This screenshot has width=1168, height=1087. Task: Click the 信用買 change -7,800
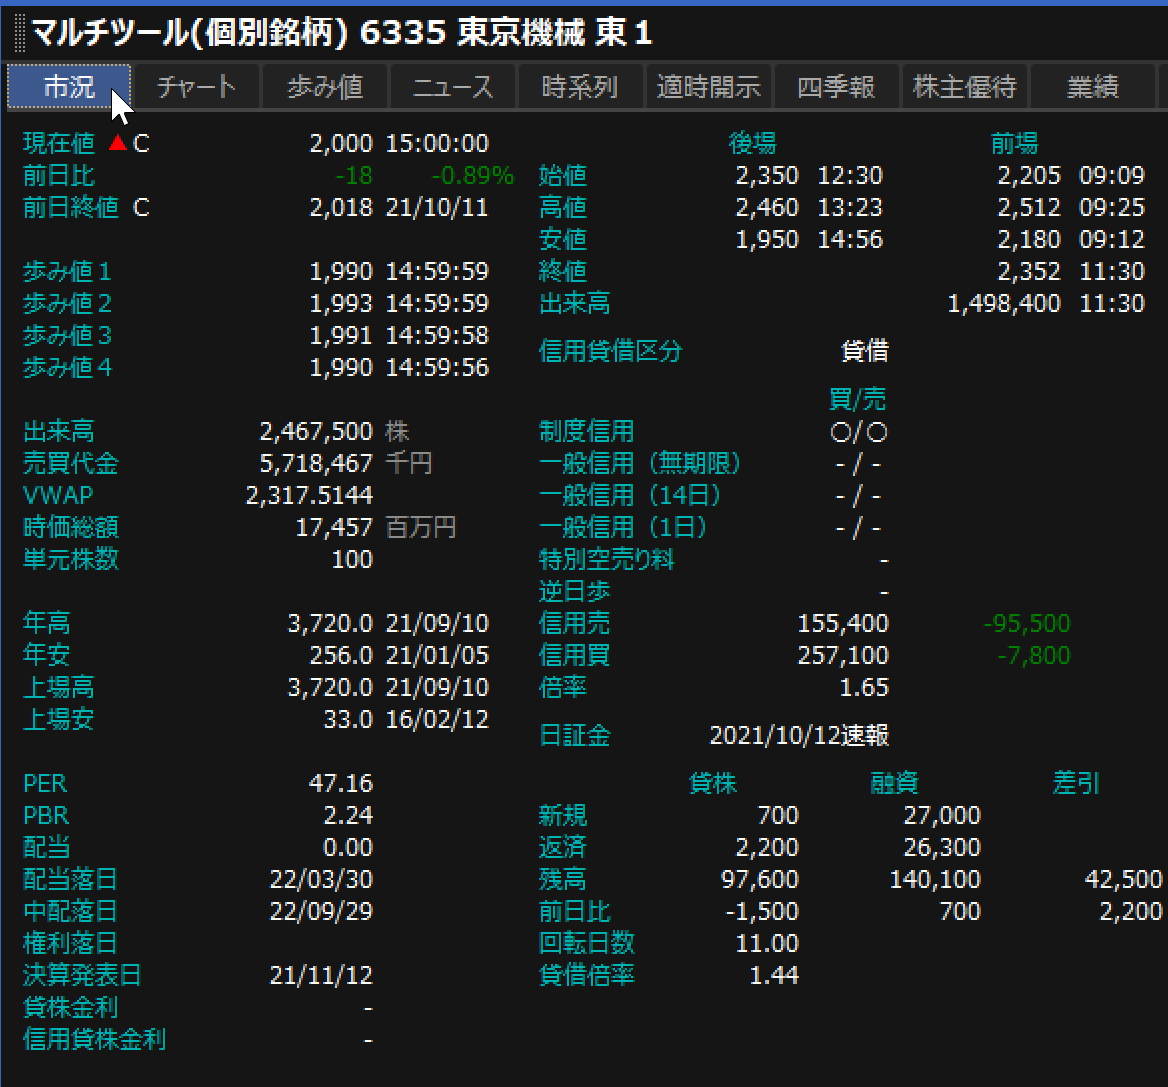[1033, 655]
